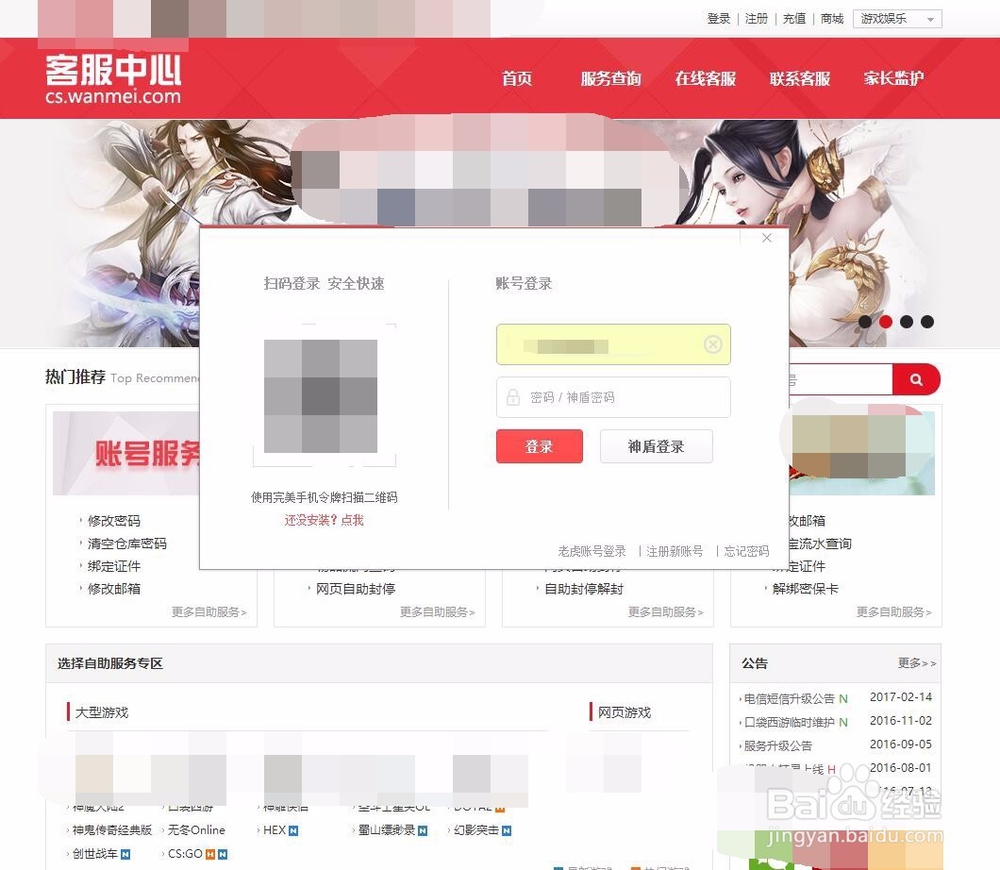Close the login dialog with the X icon
The height and width of the screenshot is (870, 1000).
pyautogui.click(x=766, y=238)
